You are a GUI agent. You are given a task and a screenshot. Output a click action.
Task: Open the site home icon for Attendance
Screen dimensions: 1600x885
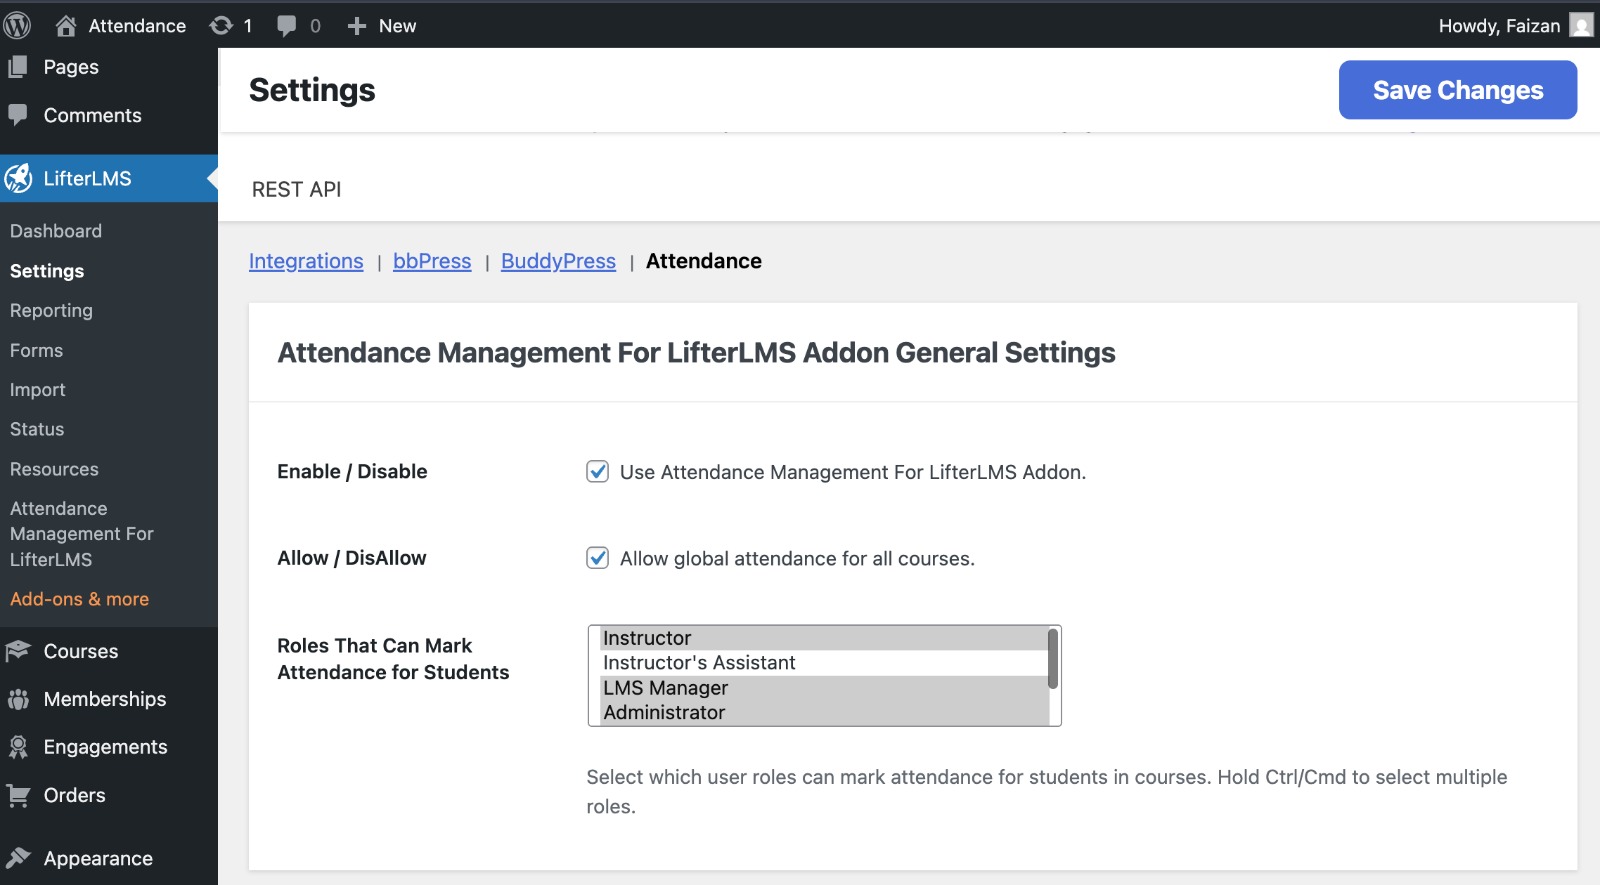(x=66, y=26)
